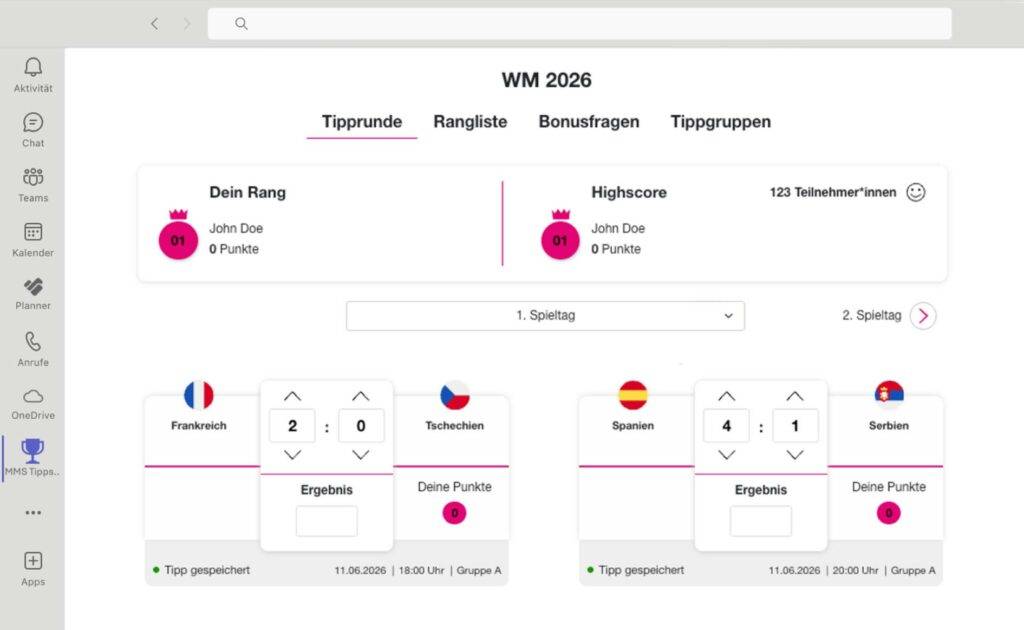
Task: Click the Ergebnis input field for Spanien versus Serbien
Action: pyautogui.click(x=760, y=520)
